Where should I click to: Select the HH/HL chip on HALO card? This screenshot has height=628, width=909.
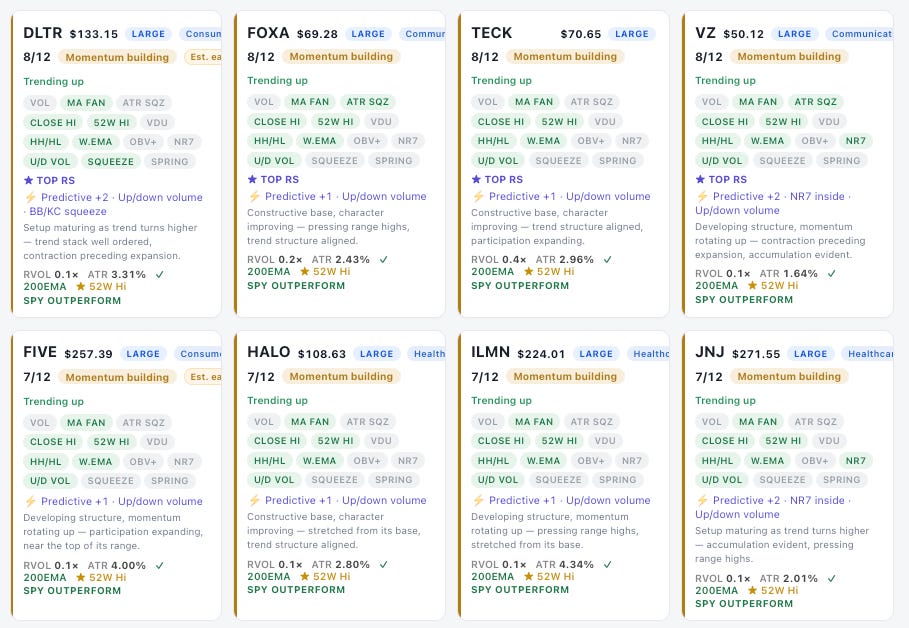[270, 461]
